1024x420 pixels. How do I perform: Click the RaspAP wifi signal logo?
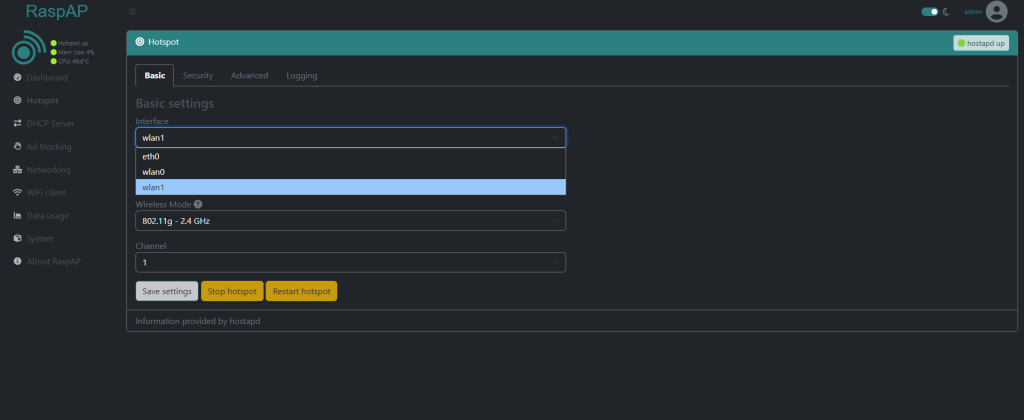(29, 51)
